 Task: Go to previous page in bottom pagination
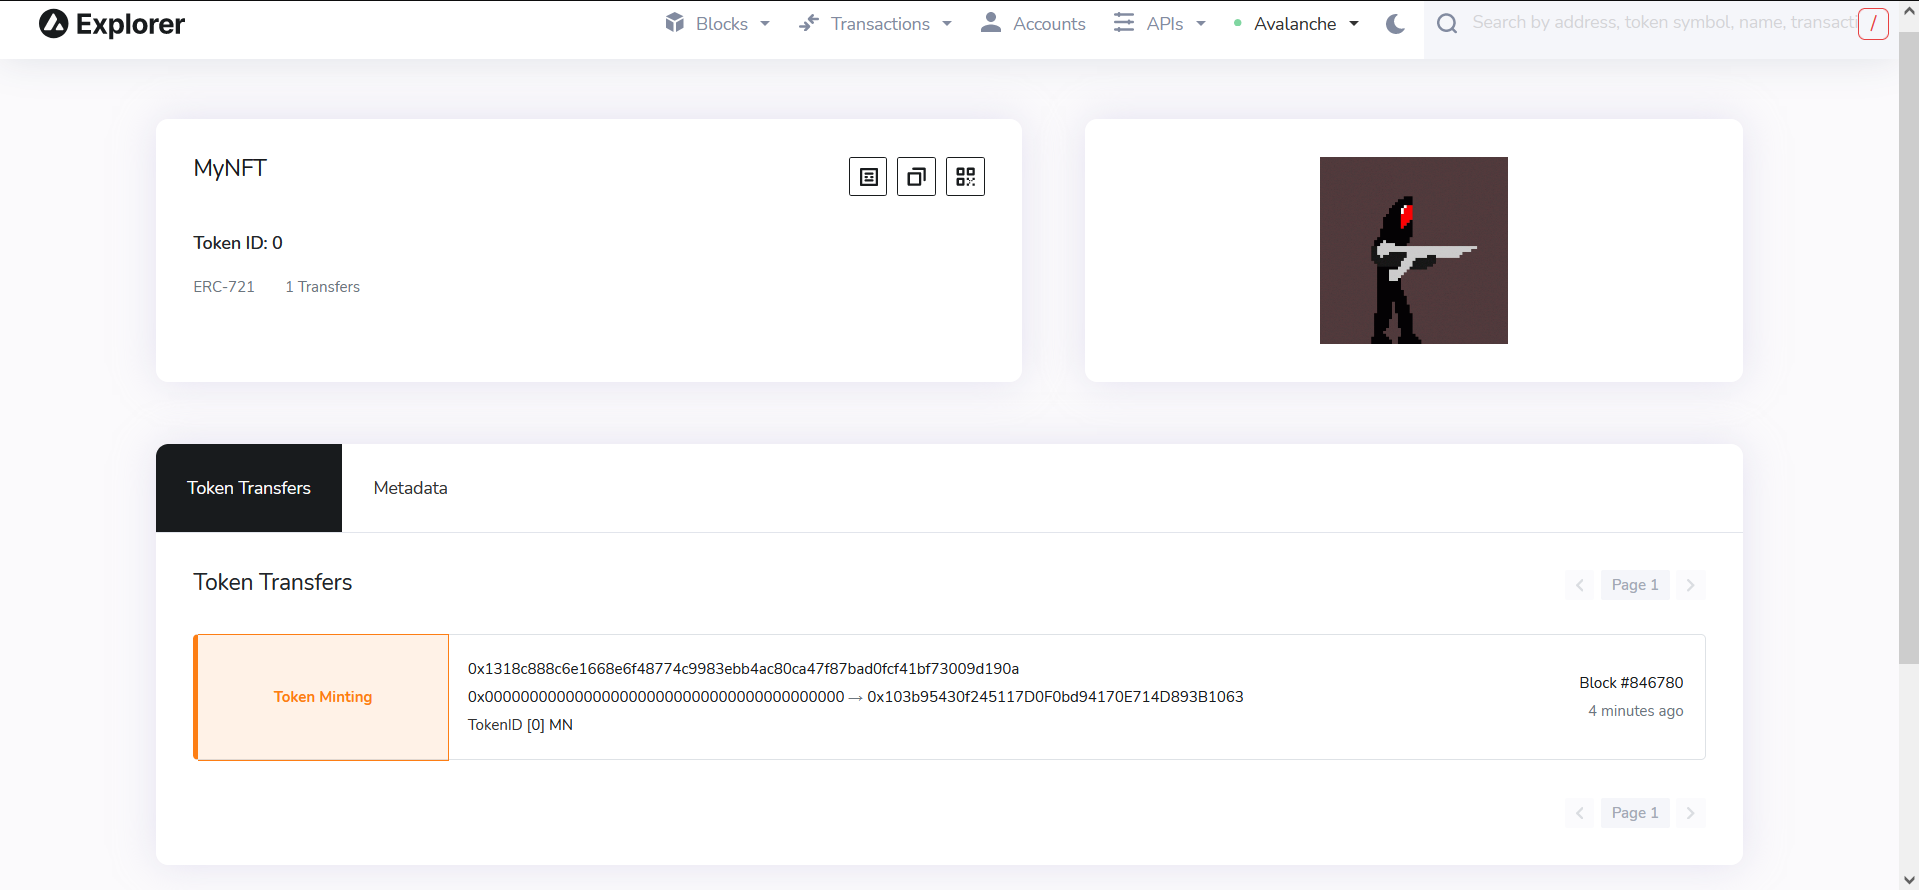1580,813
